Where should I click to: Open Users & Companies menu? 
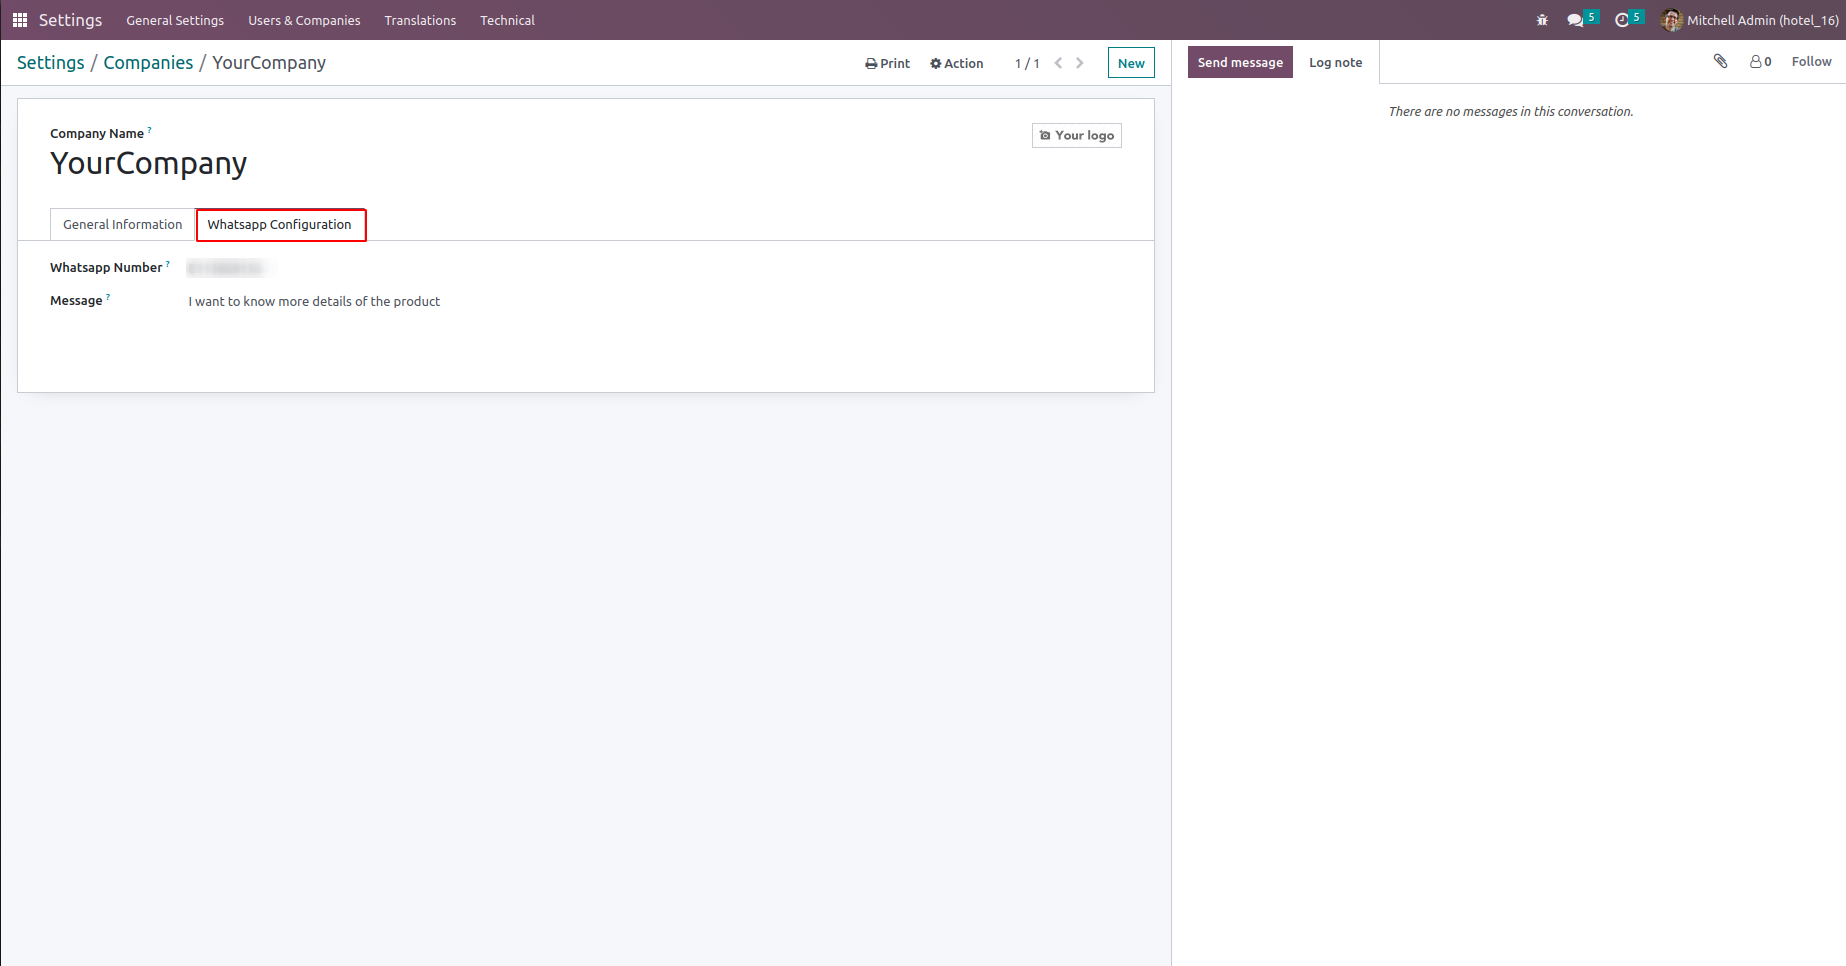[304, 20]
